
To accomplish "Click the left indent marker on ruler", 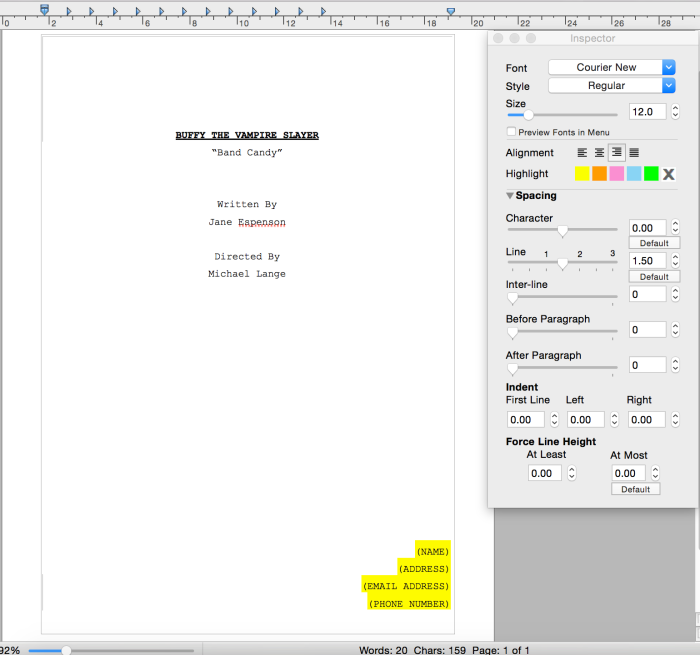I will pos(44,9).
